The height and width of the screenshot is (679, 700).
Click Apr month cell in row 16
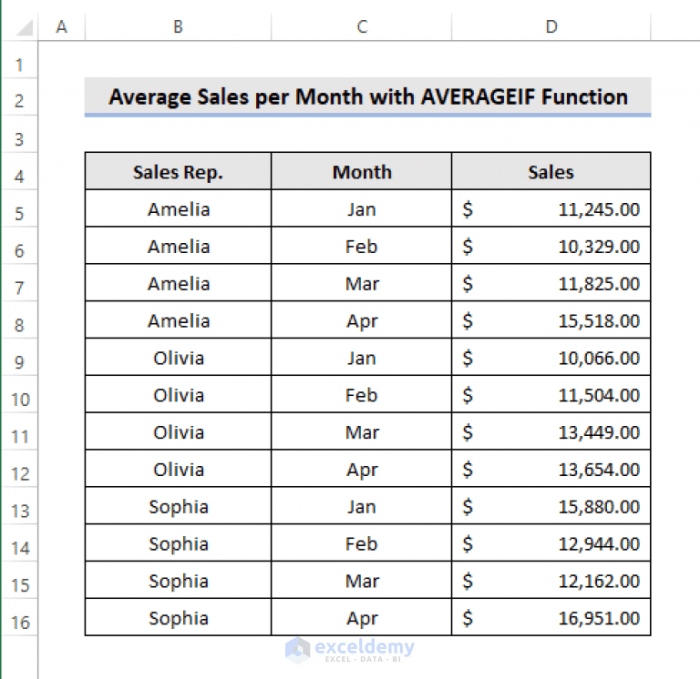click(x=362, y=617)
